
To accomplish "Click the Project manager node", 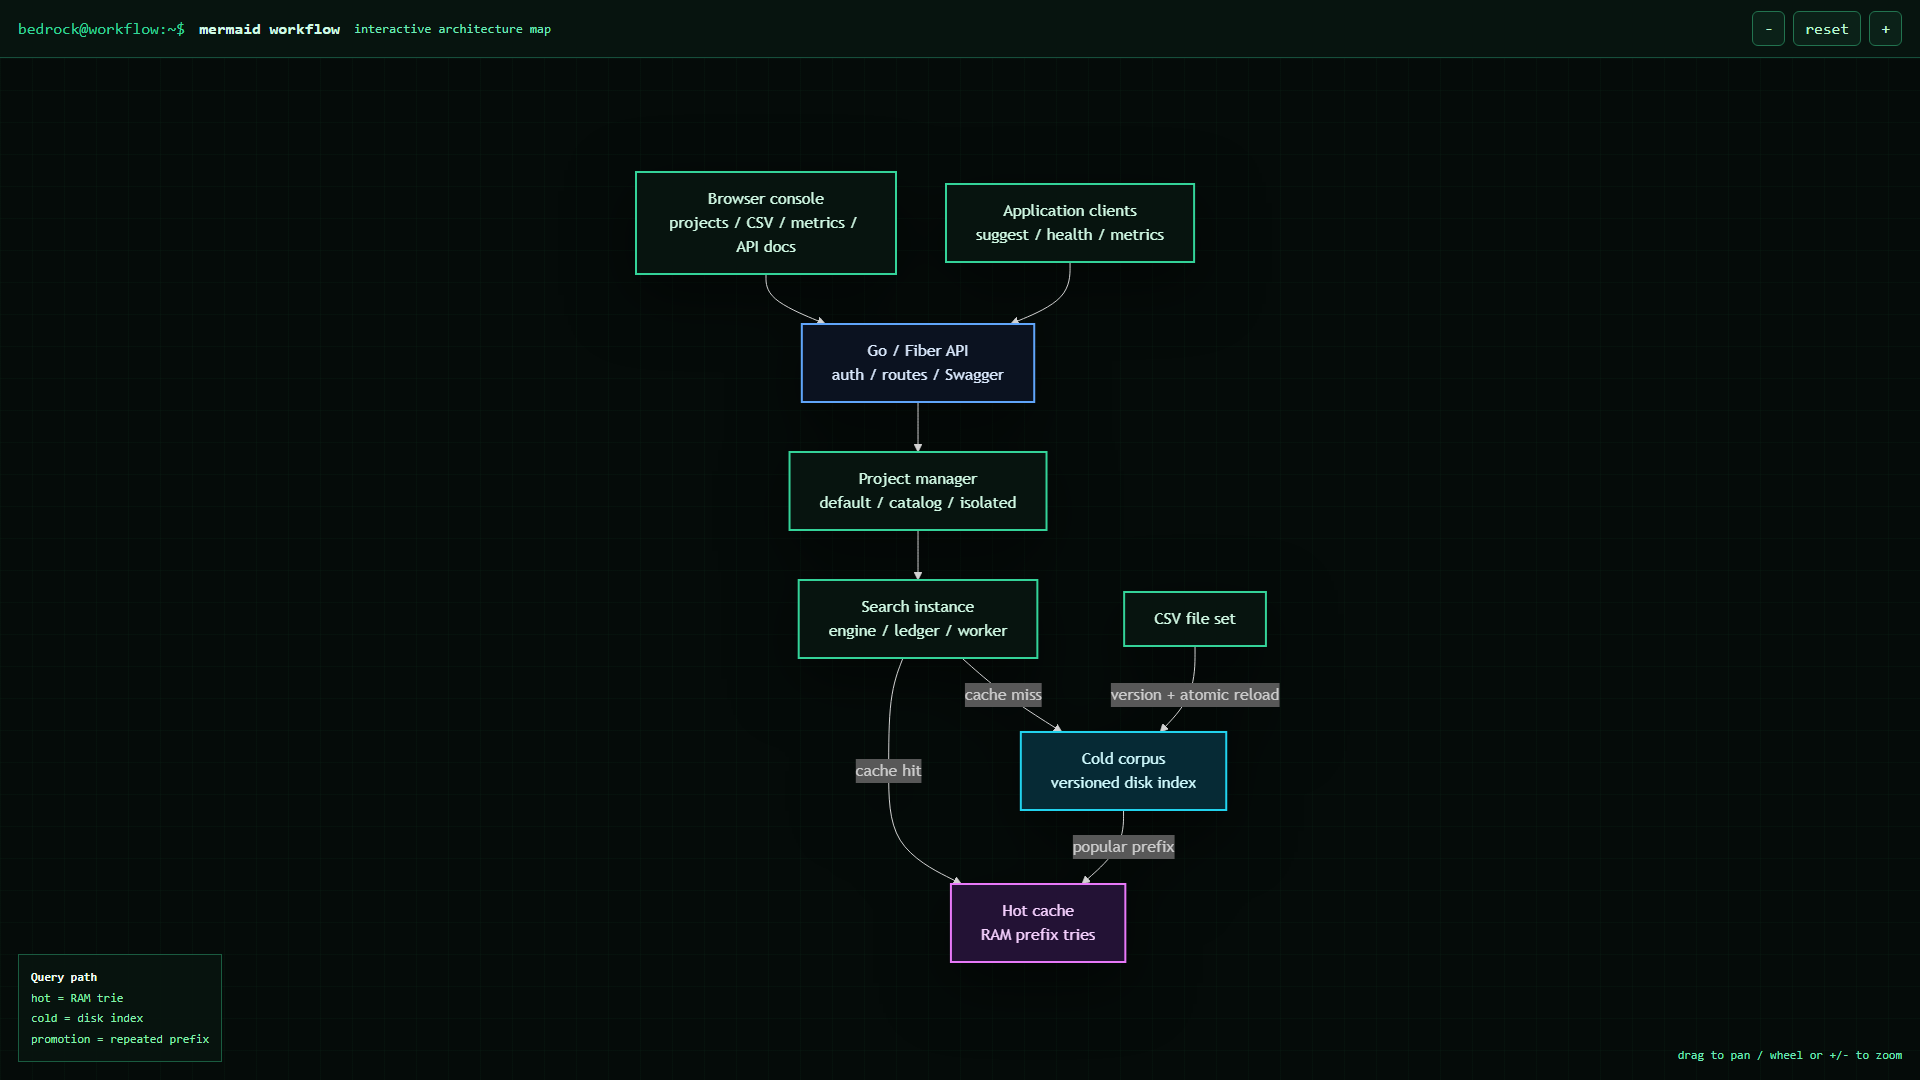I will (x=918, y=491).
